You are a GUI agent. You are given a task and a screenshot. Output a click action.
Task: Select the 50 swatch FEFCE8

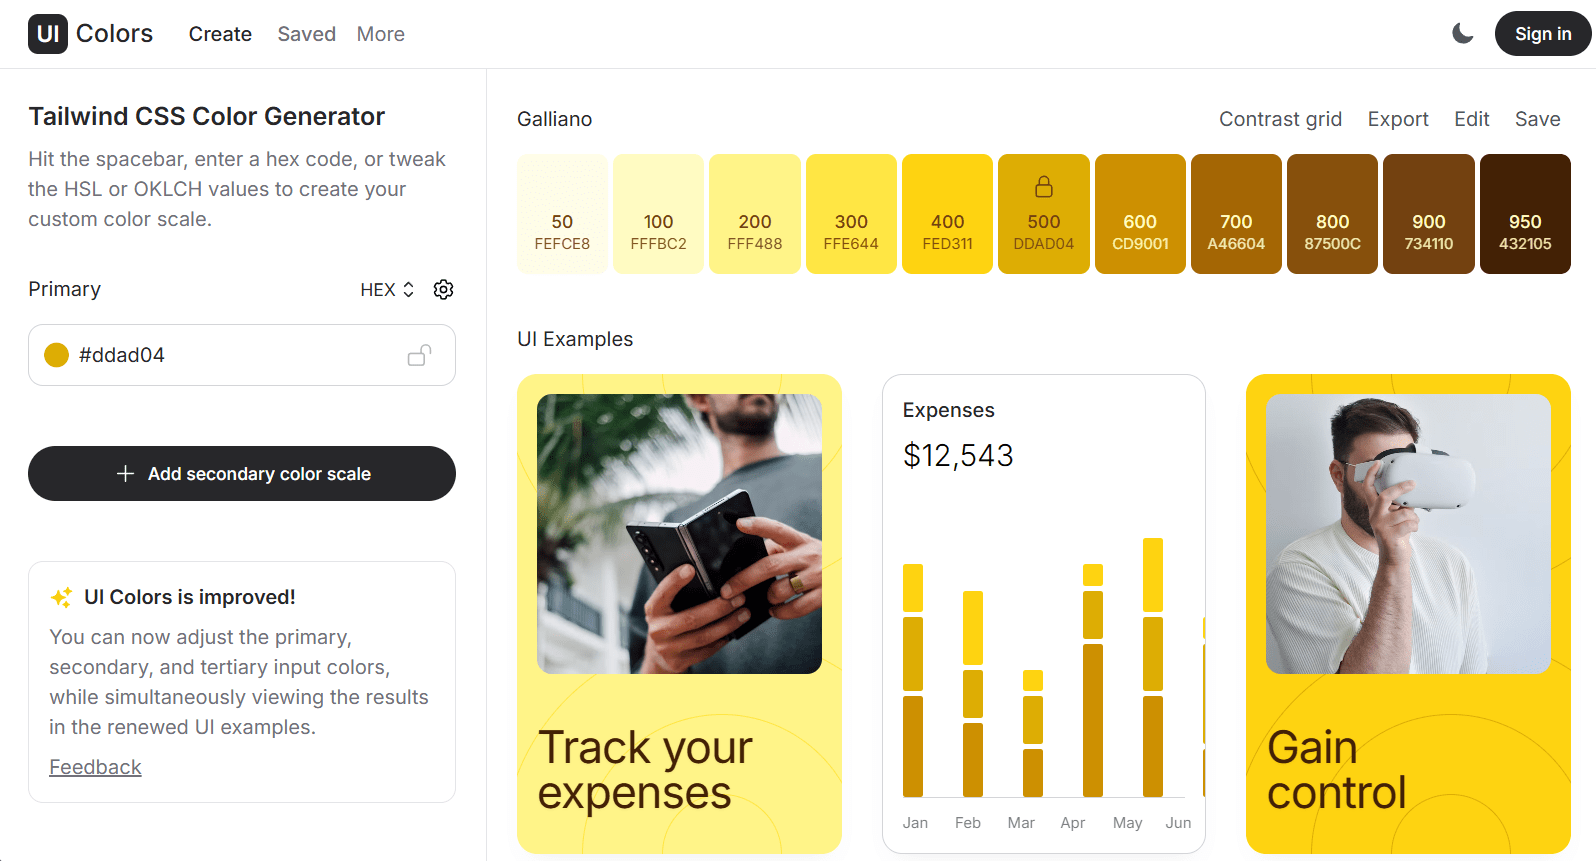(562, 214)
